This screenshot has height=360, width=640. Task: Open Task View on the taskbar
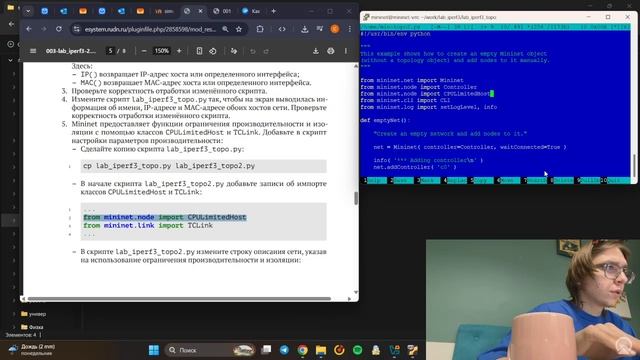coord(266,350)
